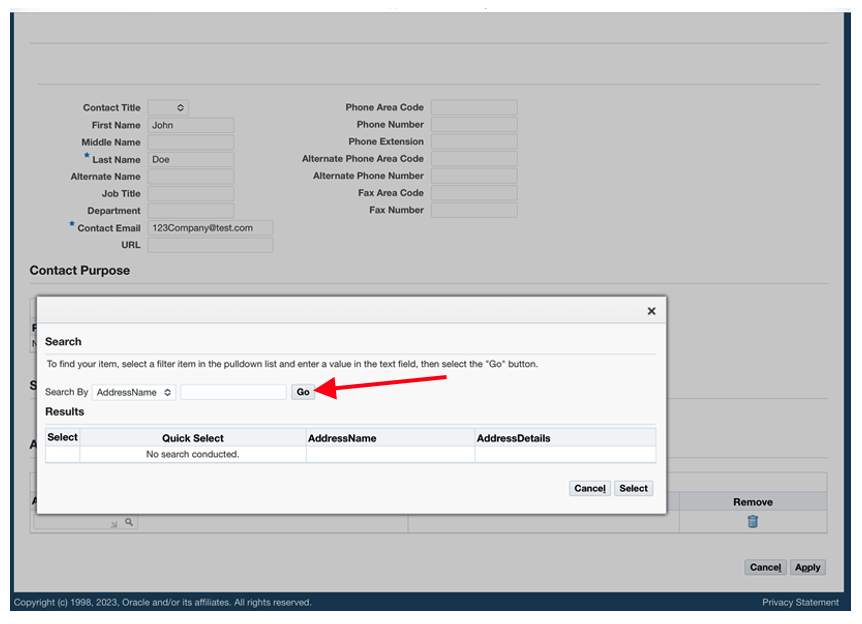
Task: Click the Fax Number field
Action: tap(474, 210)
